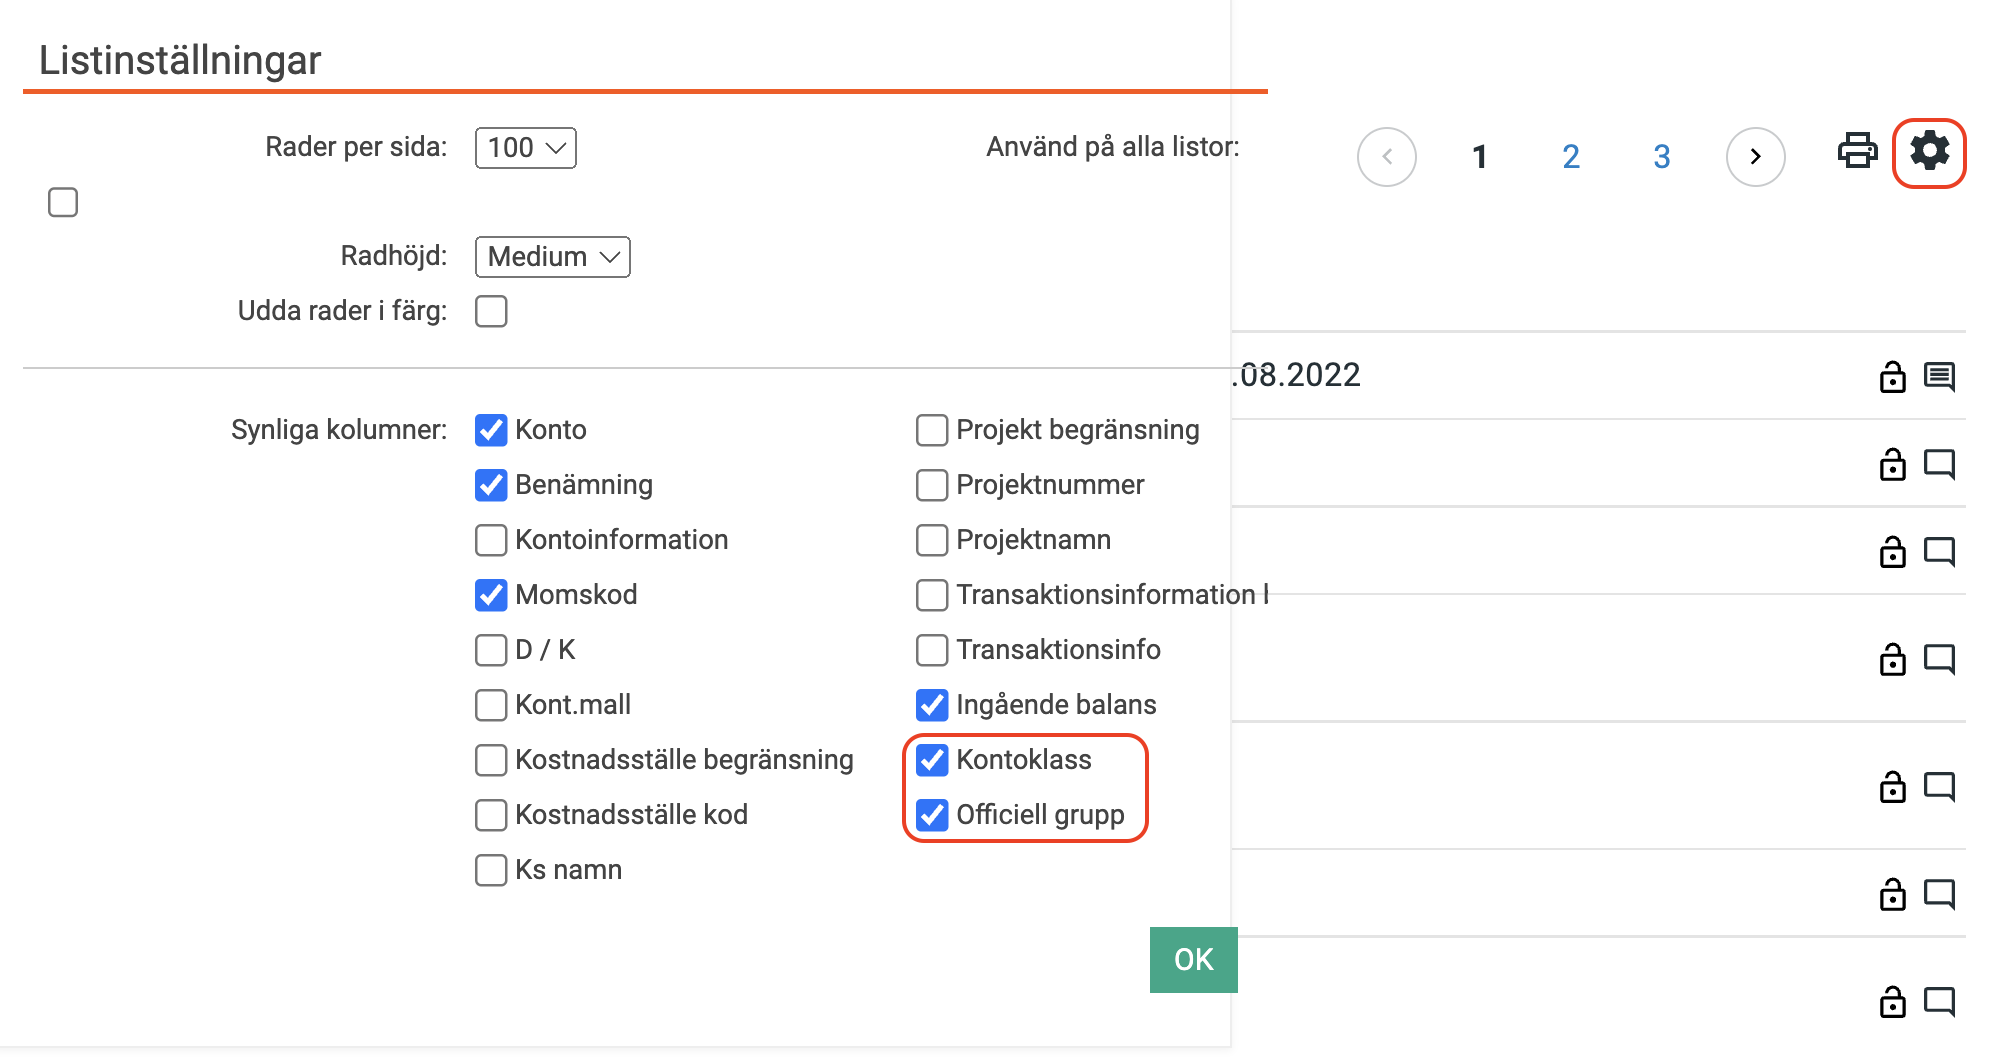The width and height of the screenshot is (2006, 1062).
Task: Check the Använd på alla listor box
Action: coord(63,202)
